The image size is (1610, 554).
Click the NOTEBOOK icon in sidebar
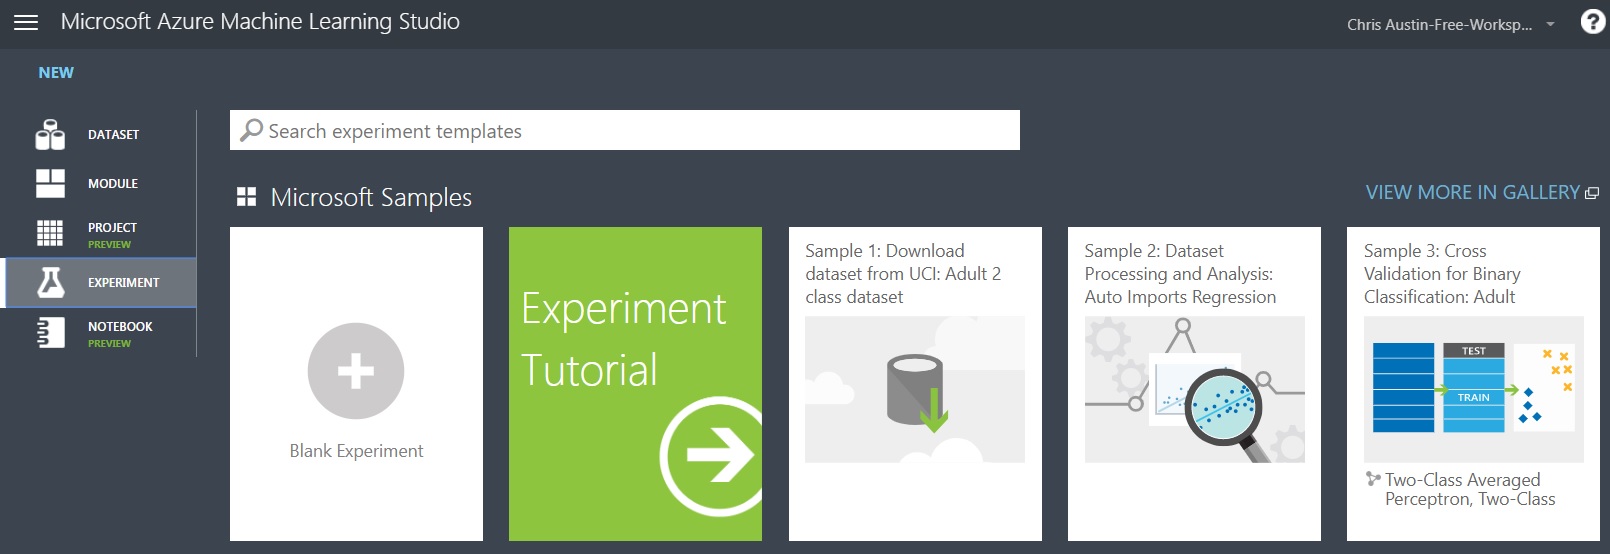(x=50, y=332)
